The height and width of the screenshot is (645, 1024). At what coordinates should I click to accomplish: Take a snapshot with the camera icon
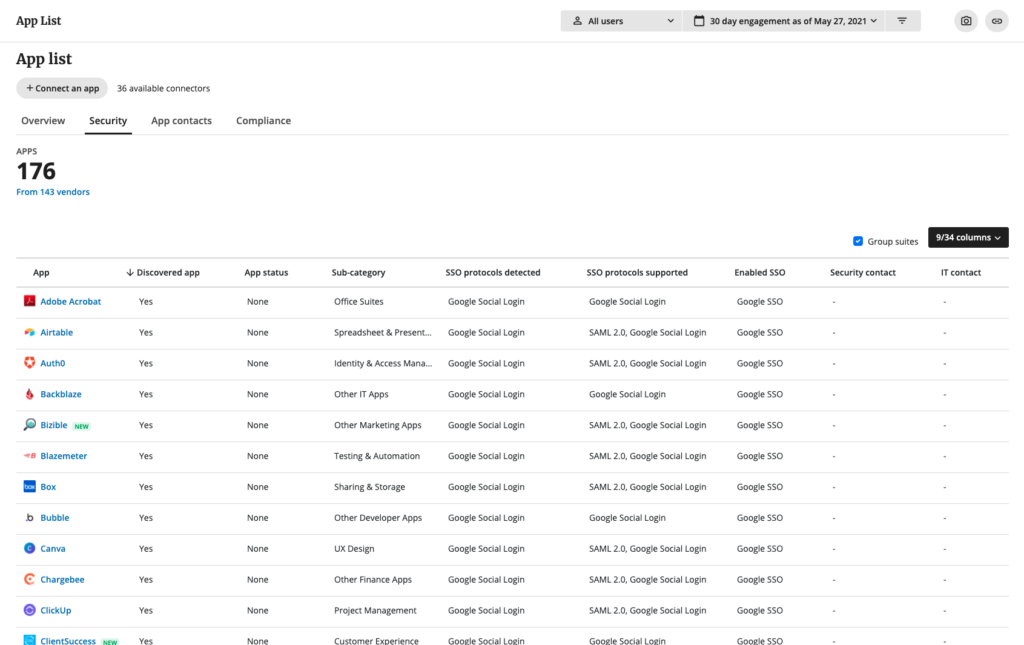pos(966,21)
